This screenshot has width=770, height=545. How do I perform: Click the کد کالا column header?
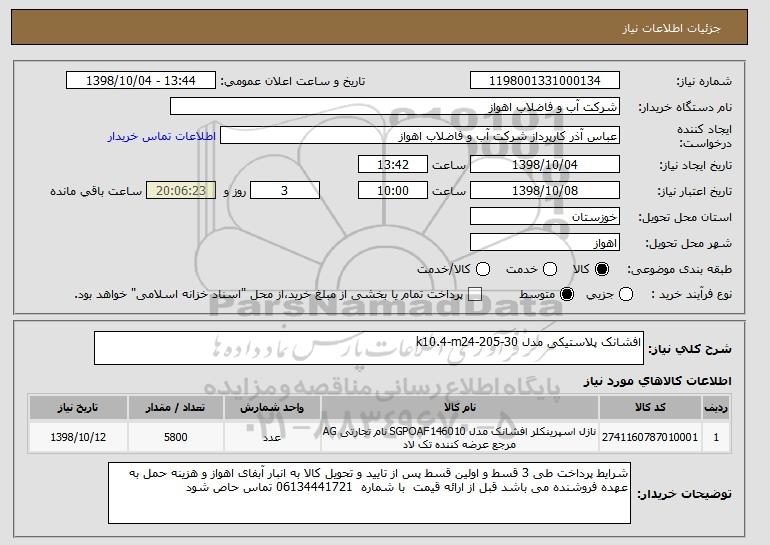coord(650,408)
